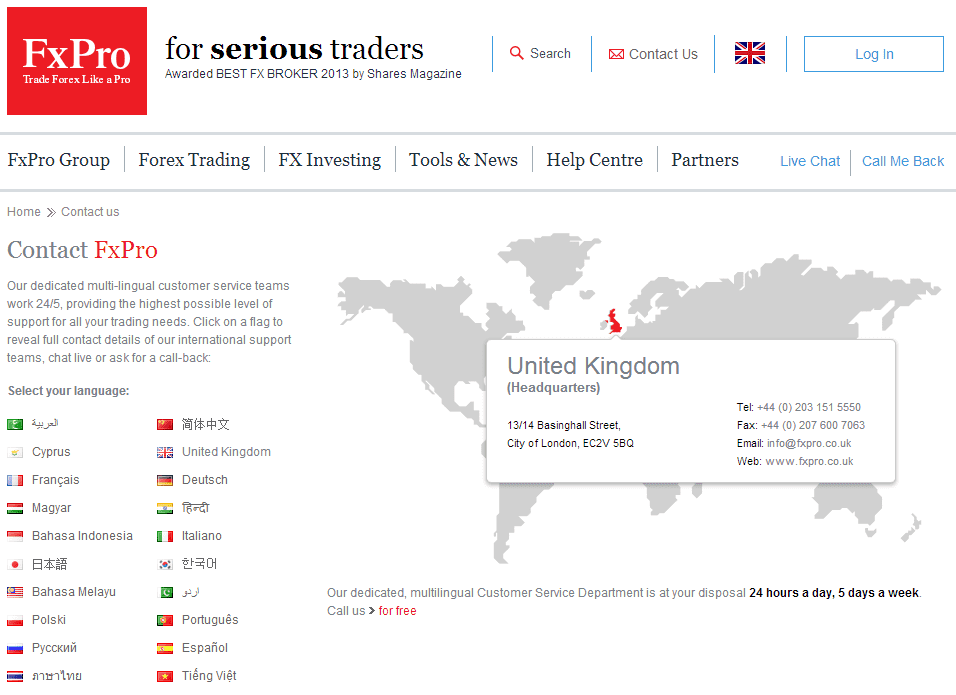Select Français language link
The image size is (956, 695).
pos(55,480)
